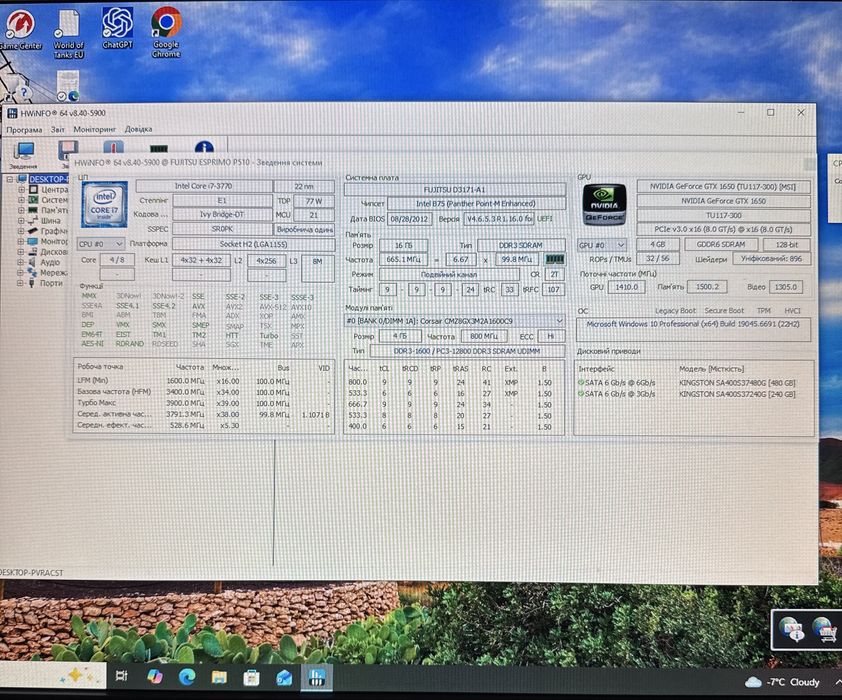Expand the Порти tree node
This screenshot has height=700, width=842.
(21, 283)
